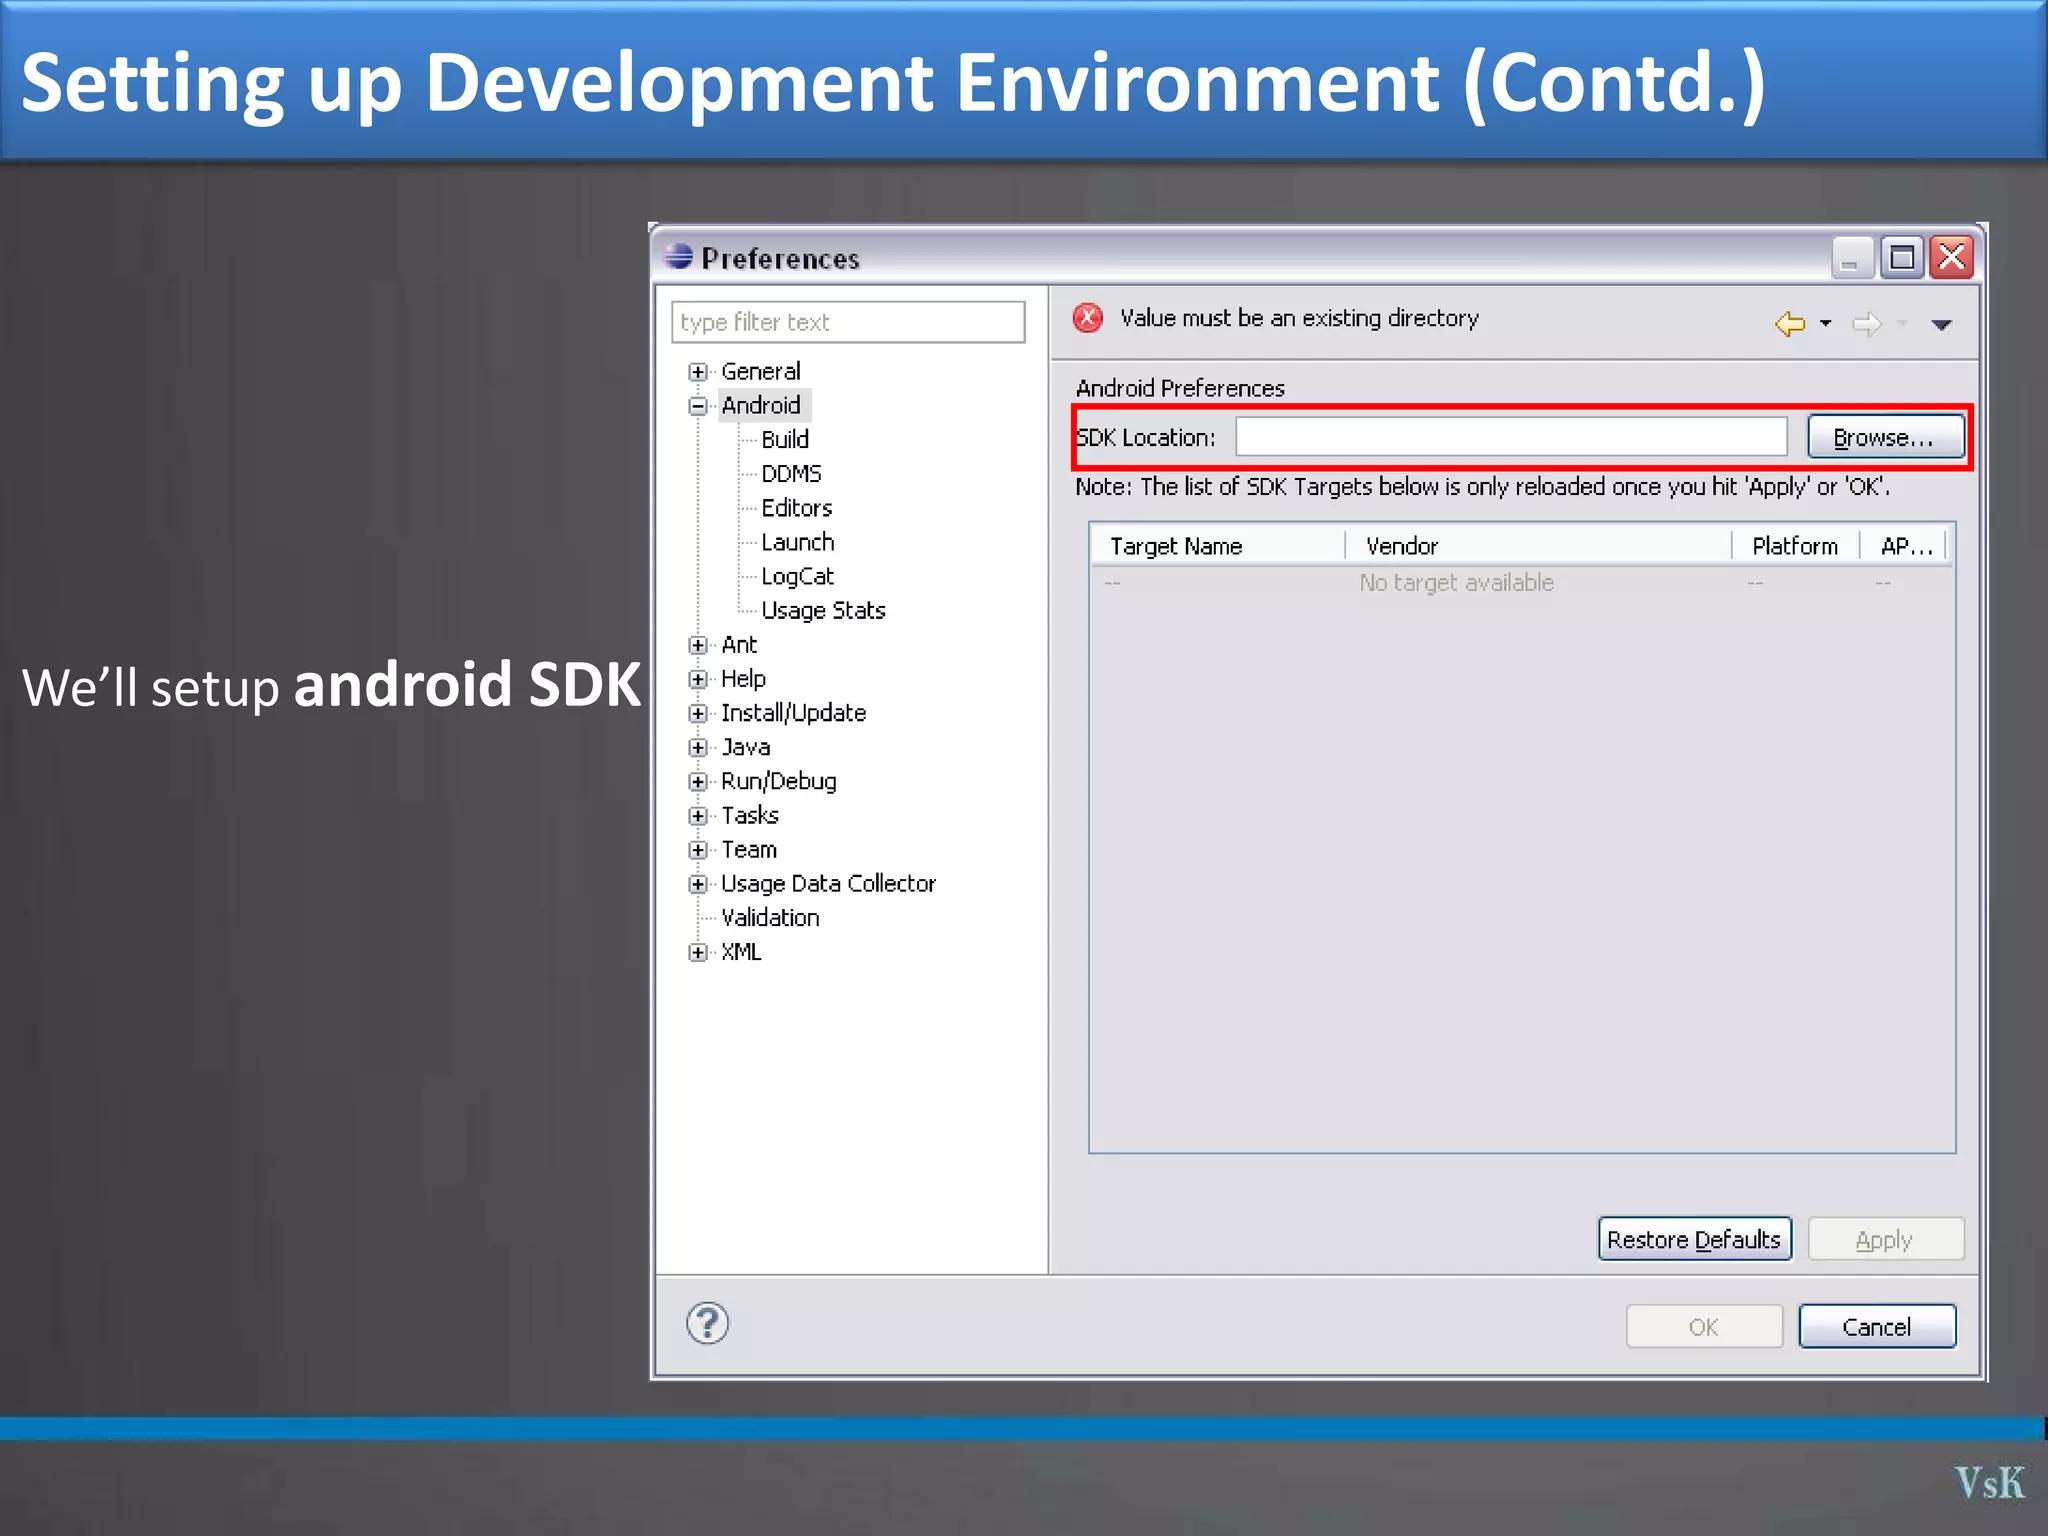Open the DDMS preferences page
2048x1536 pixels.
point(791,473)
